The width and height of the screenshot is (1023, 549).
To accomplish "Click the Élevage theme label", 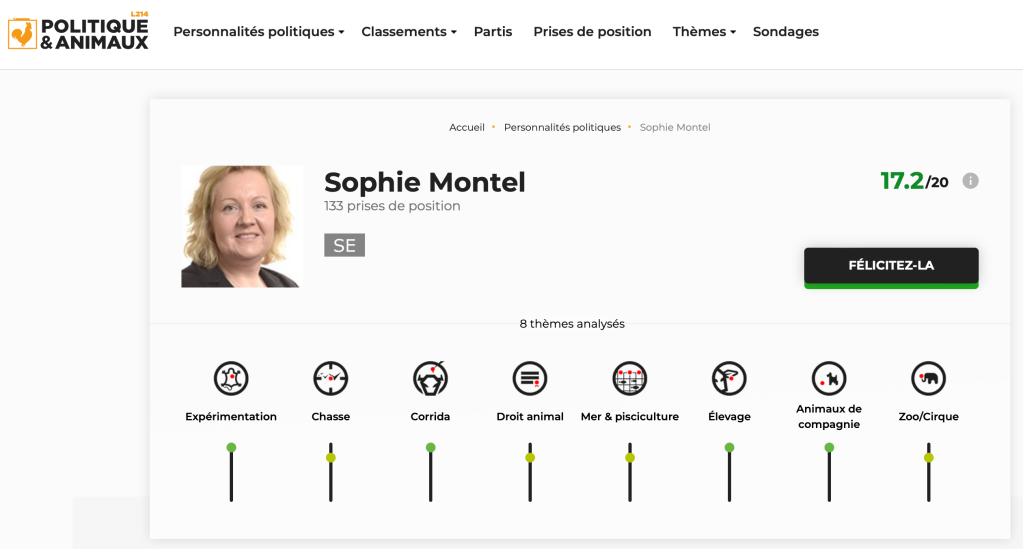I will click(x=729, y=416).
